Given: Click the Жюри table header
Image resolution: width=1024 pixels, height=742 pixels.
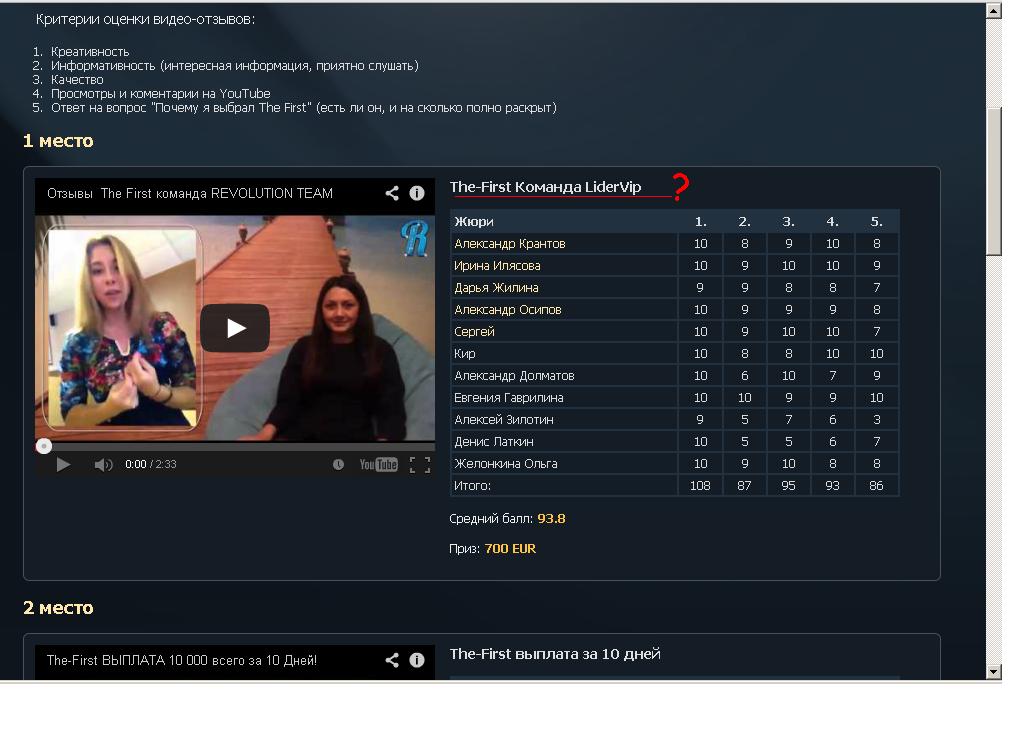Looking at the screenshot, I should point(473,221).
